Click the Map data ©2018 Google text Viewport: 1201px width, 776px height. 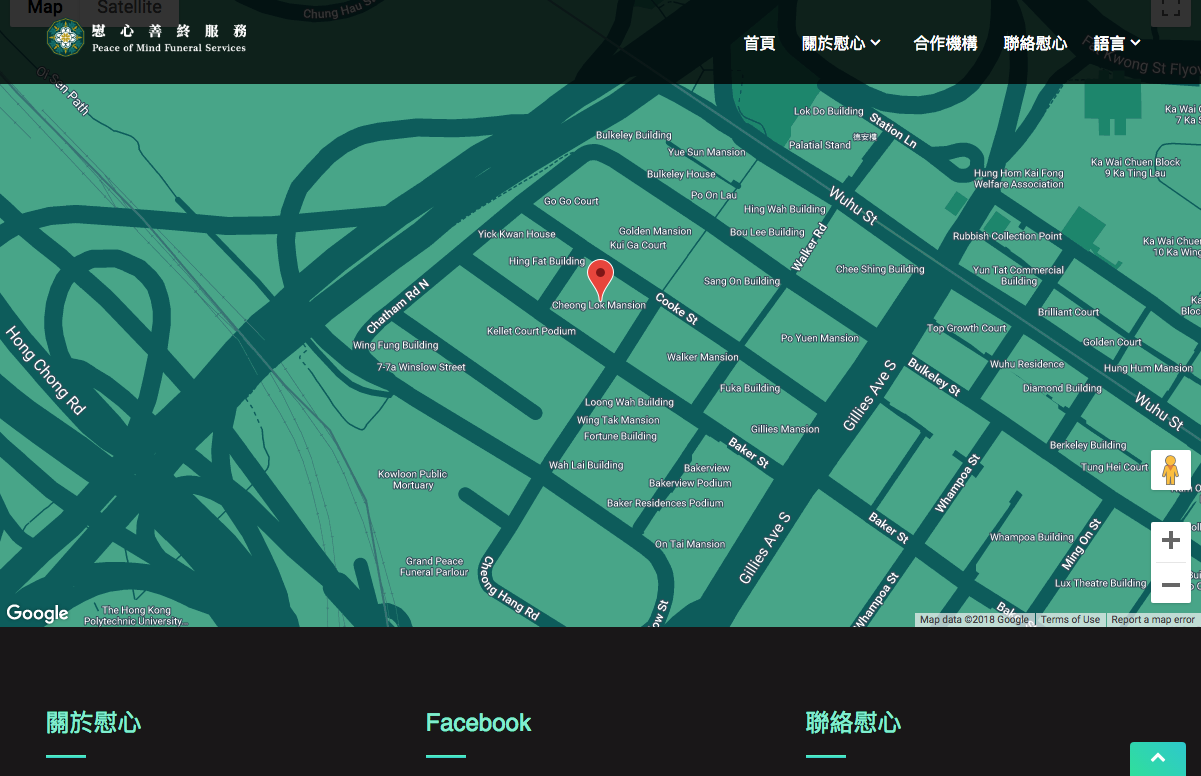(x=974, y=620)
